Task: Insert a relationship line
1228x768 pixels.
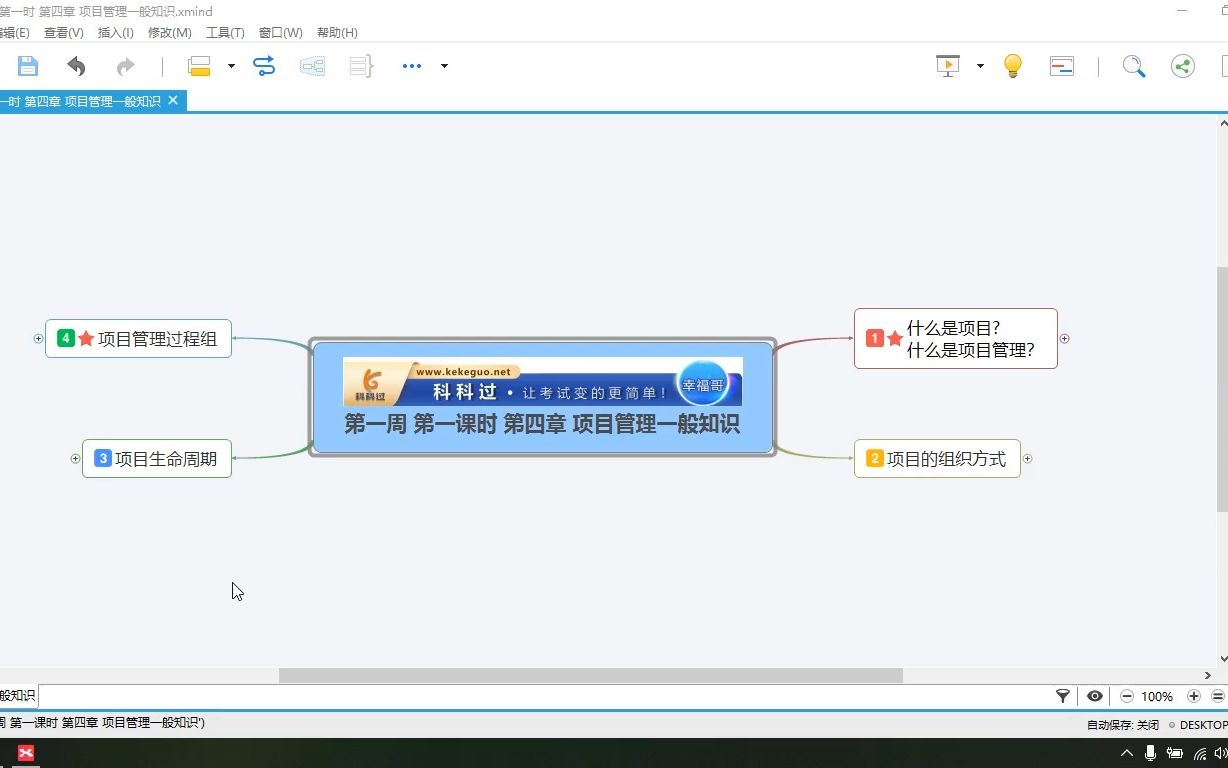Action: point(263,65)
